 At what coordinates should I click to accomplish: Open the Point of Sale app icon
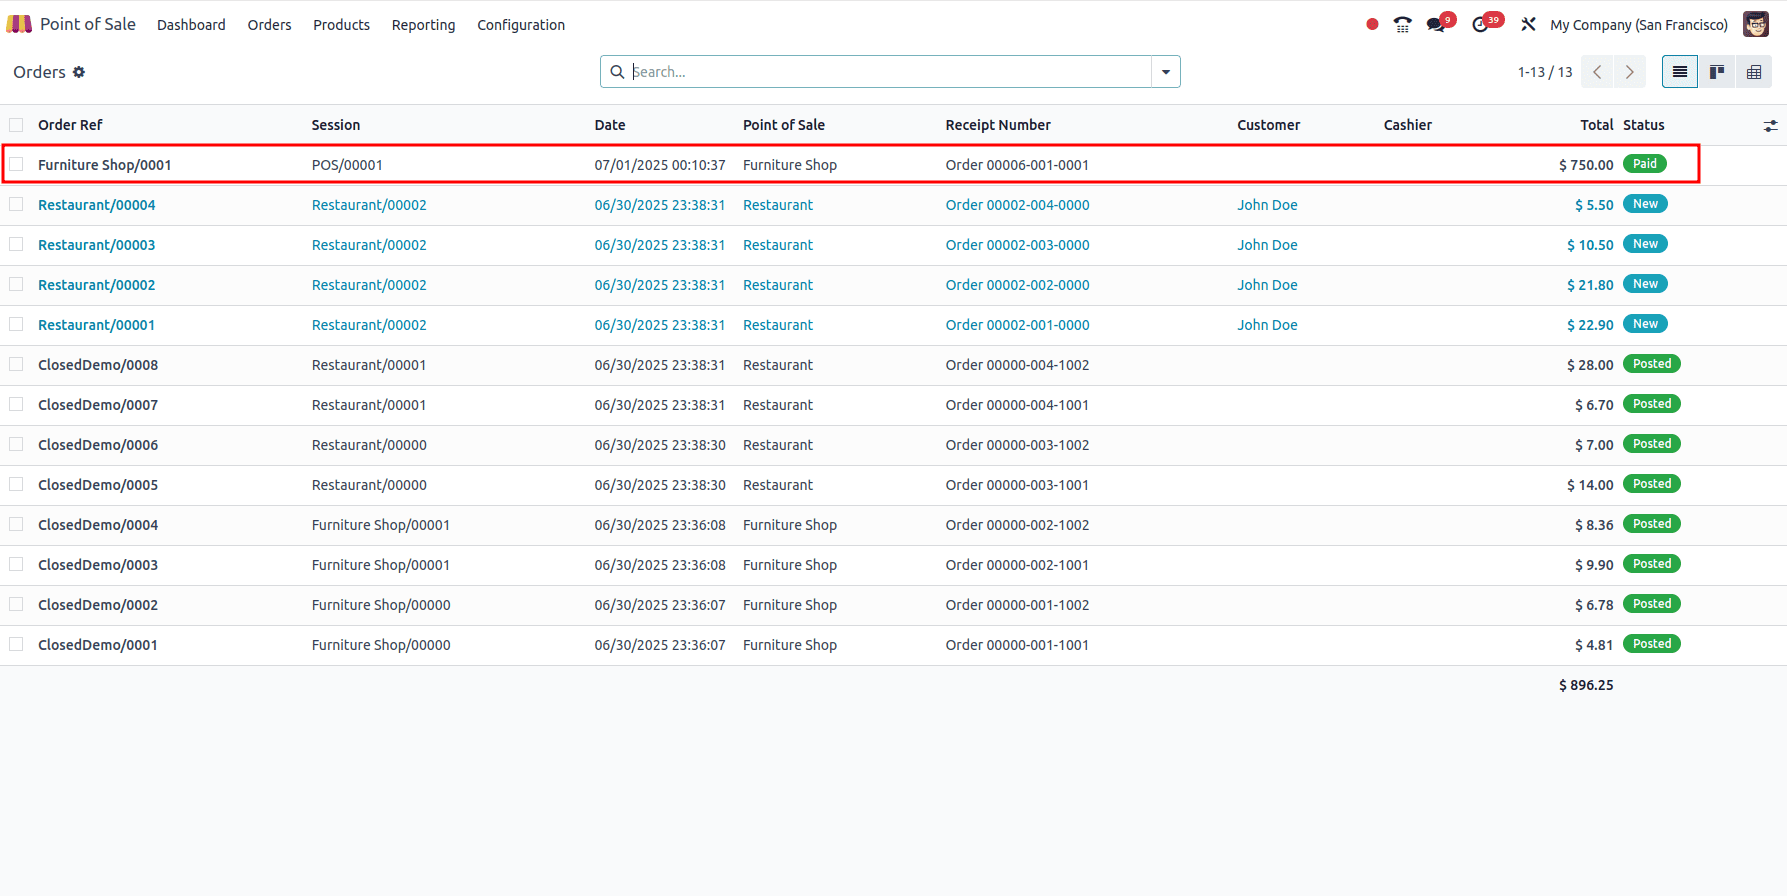click(x=19, y=24)
